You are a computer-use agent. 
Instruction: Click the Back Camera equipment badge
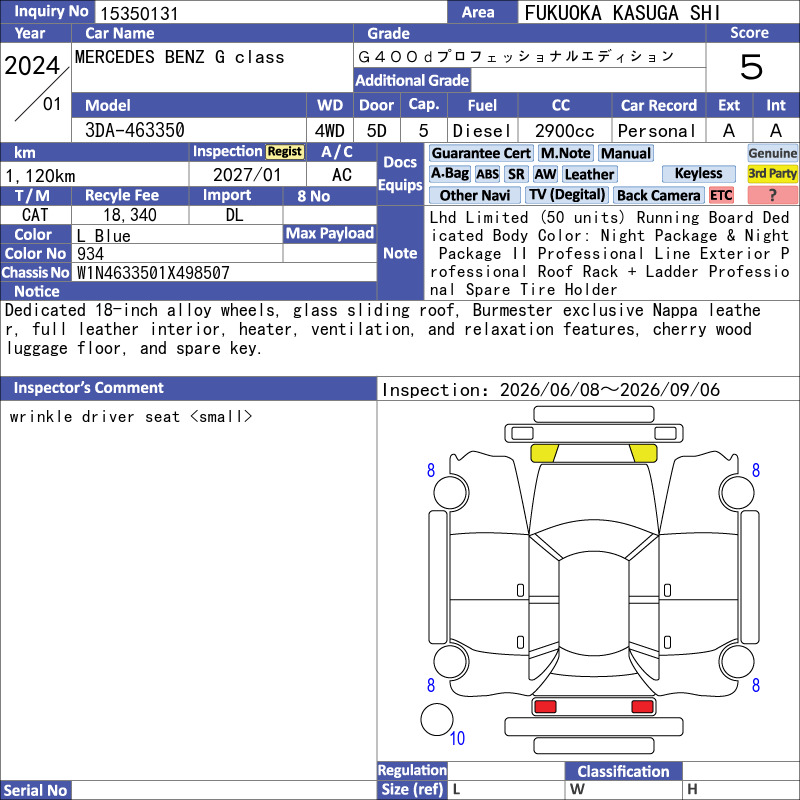(659, 195)
